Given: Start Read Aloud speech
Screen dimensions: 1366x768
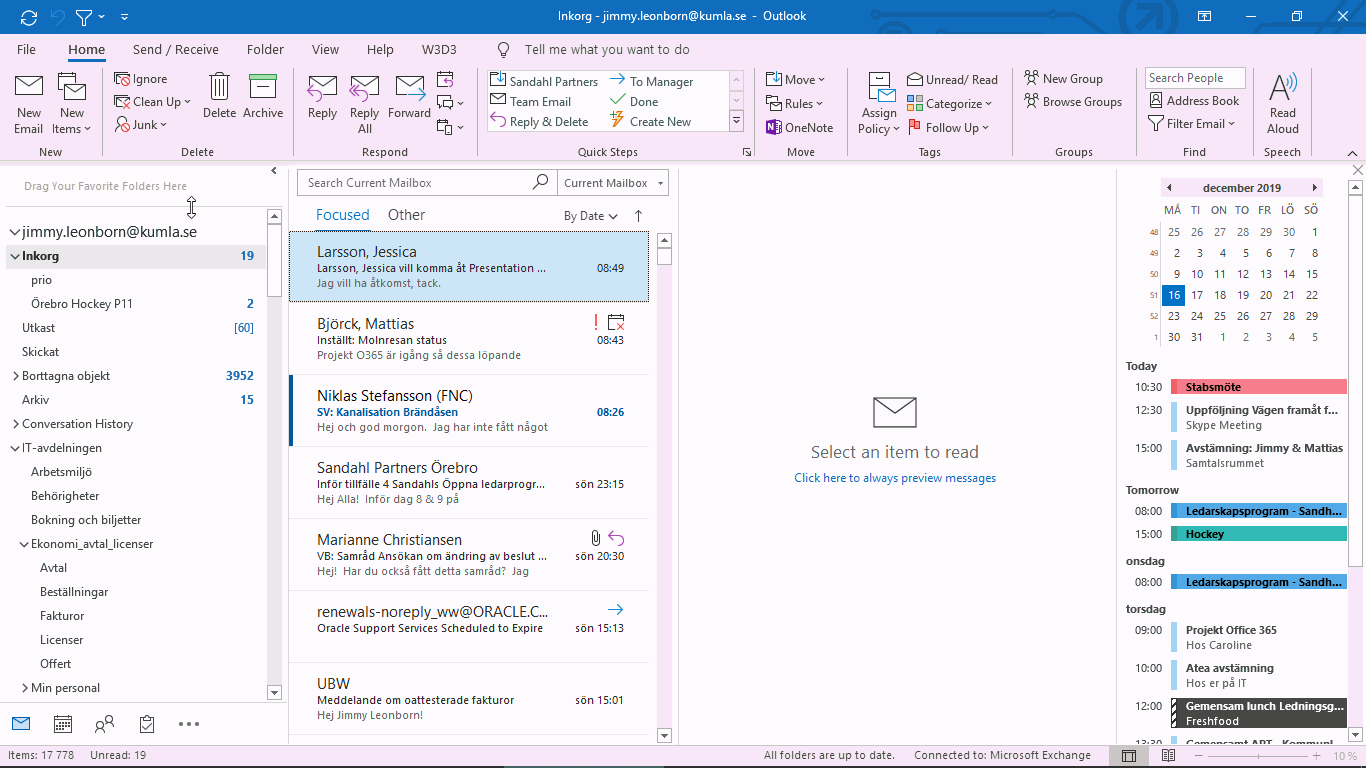Looking at the screenshot, I should tap(1283, 104).
